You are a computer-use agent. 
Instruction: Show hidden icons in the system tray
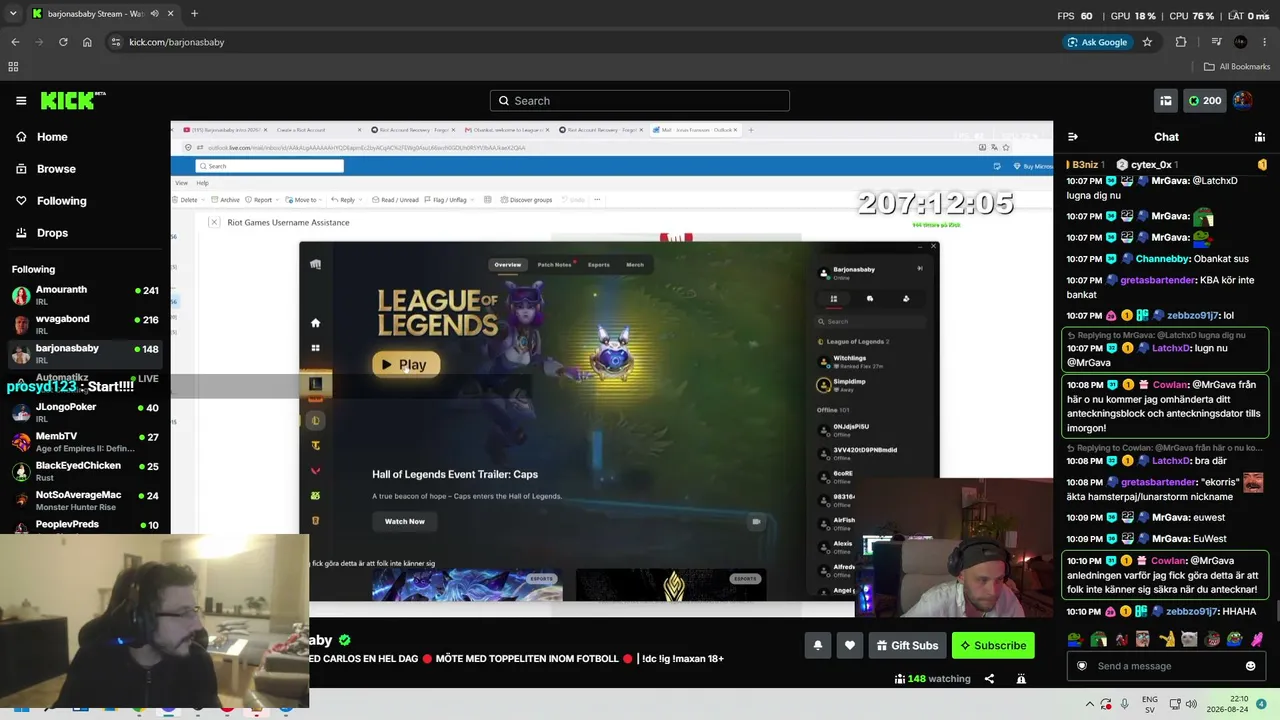click(1089, 704)
